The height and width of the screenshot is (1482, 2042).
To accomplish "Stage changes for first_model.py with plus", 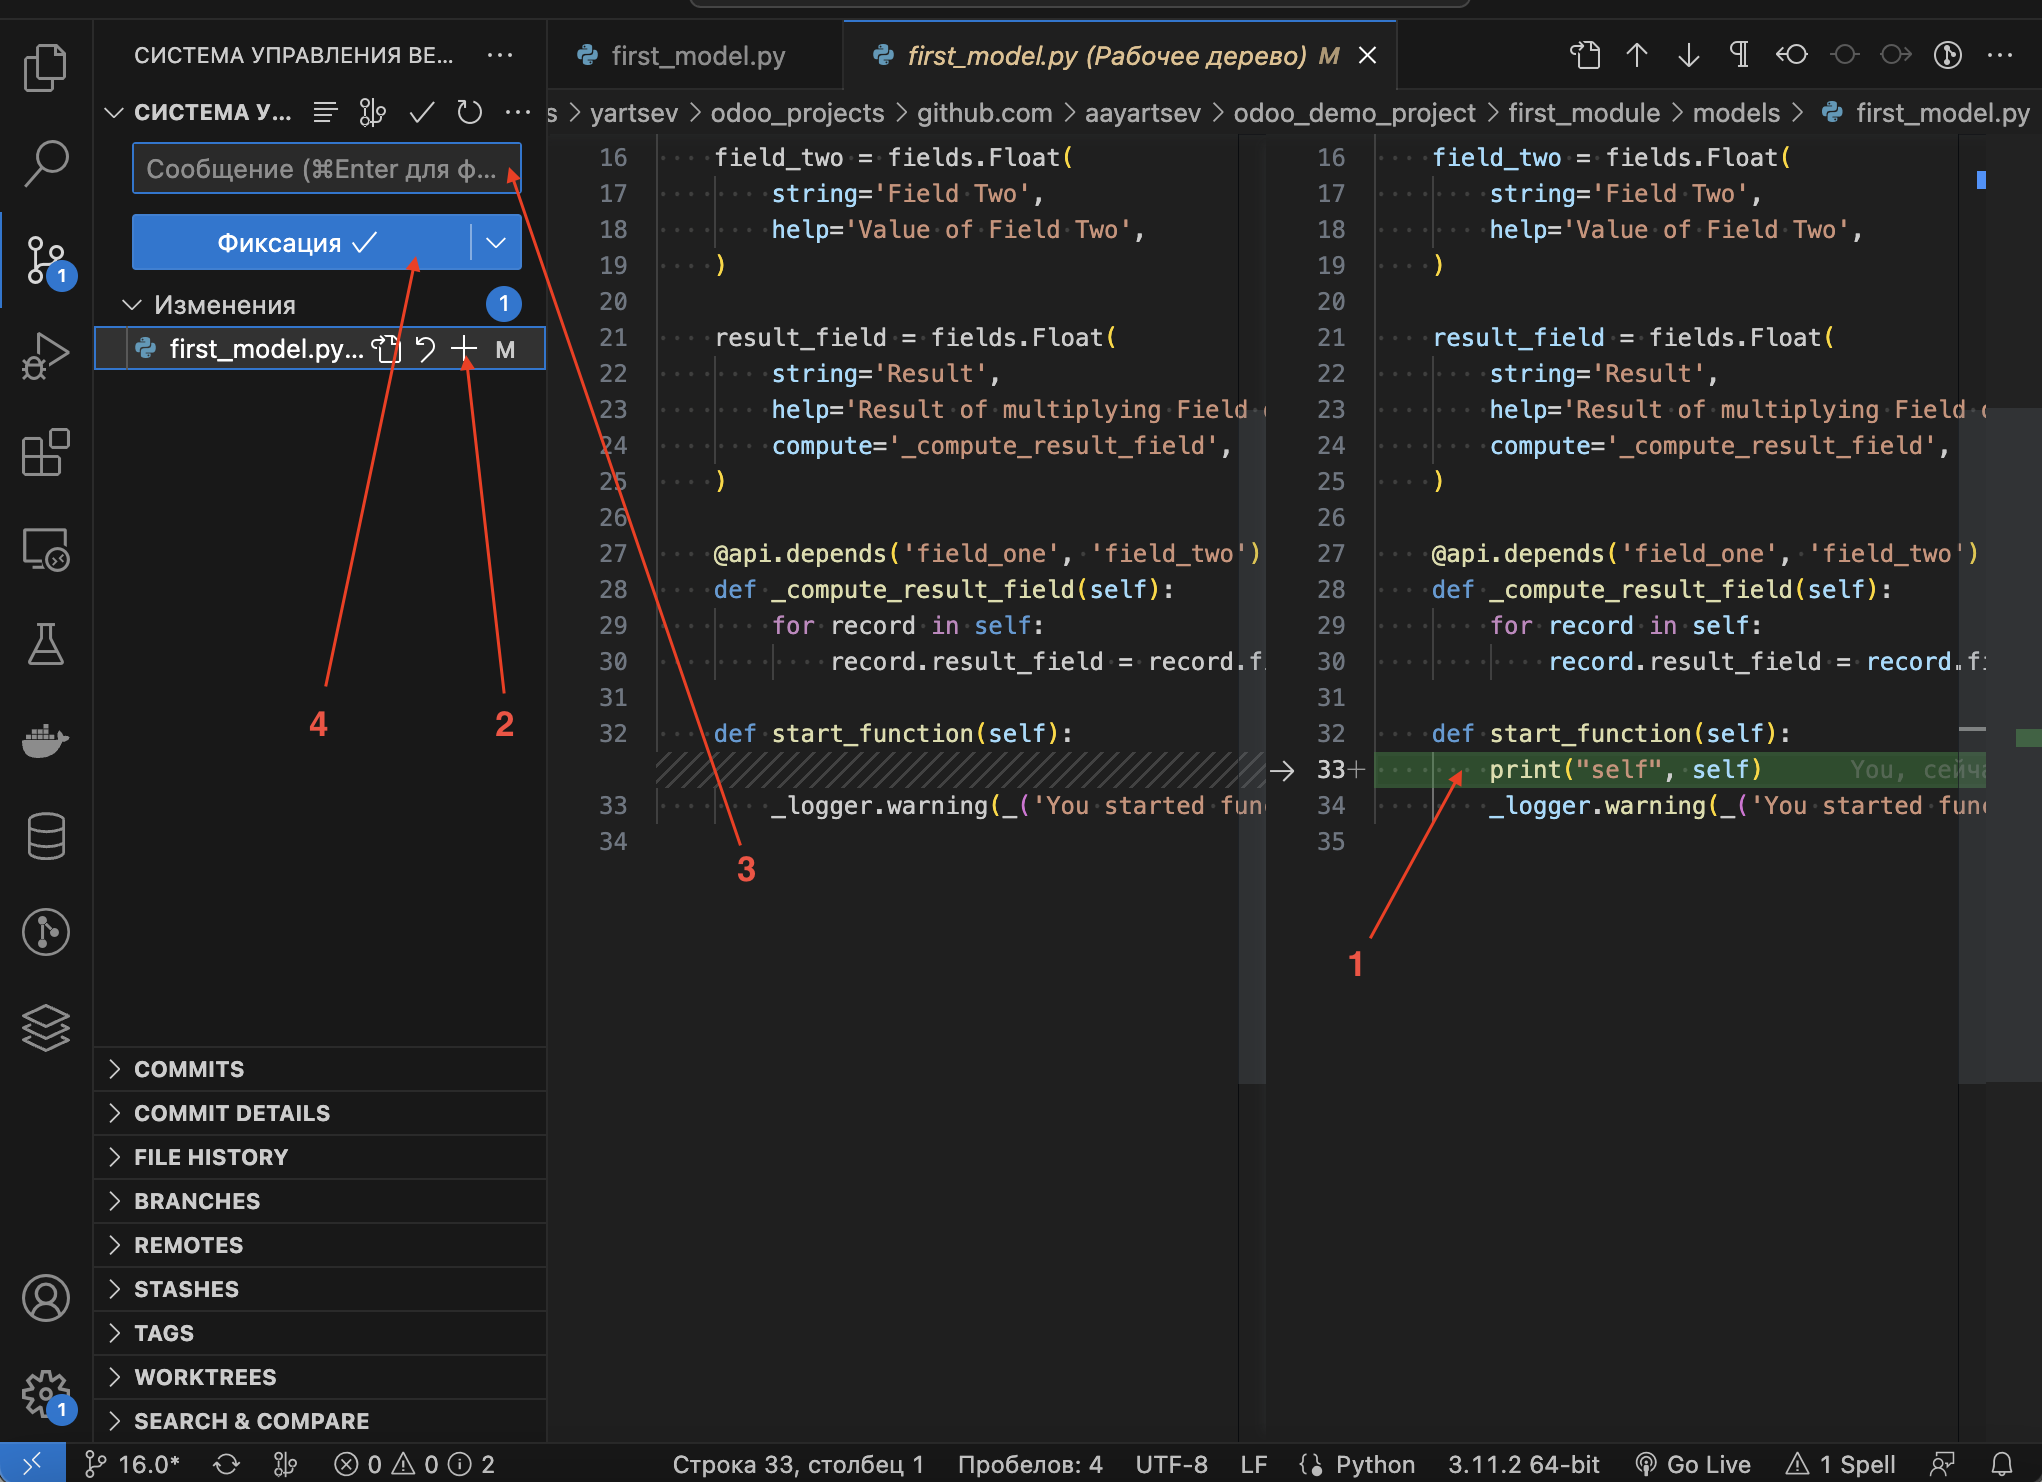I will pos(463,349).
